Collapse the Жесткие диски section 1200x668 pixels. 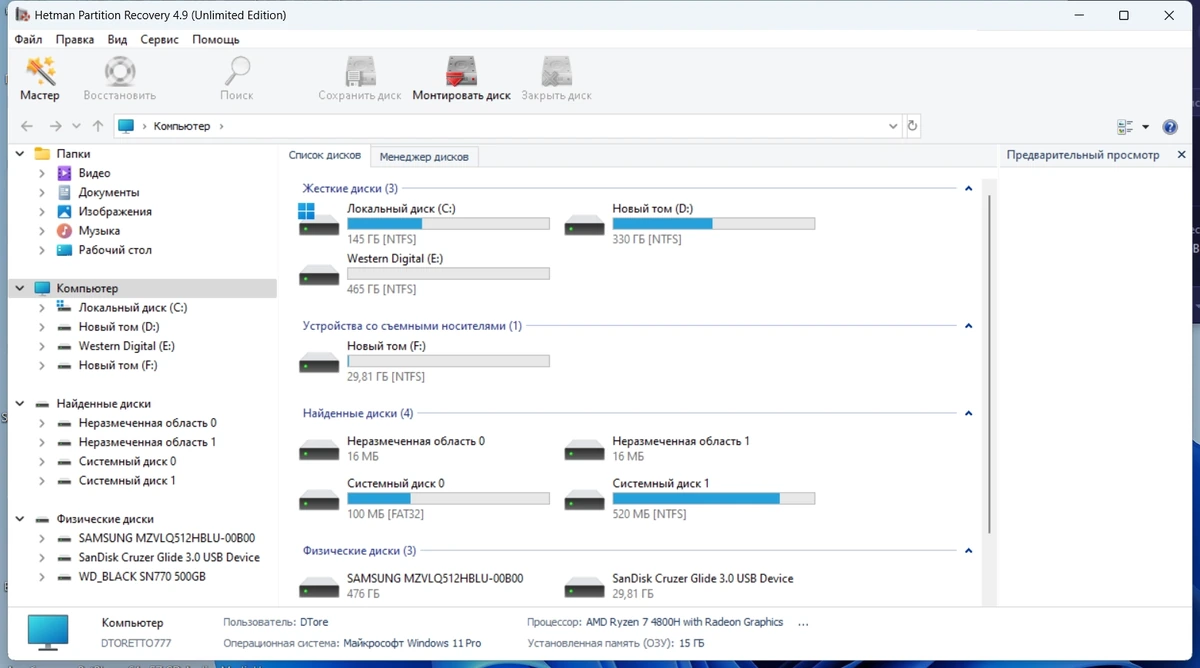pos(968,189)
